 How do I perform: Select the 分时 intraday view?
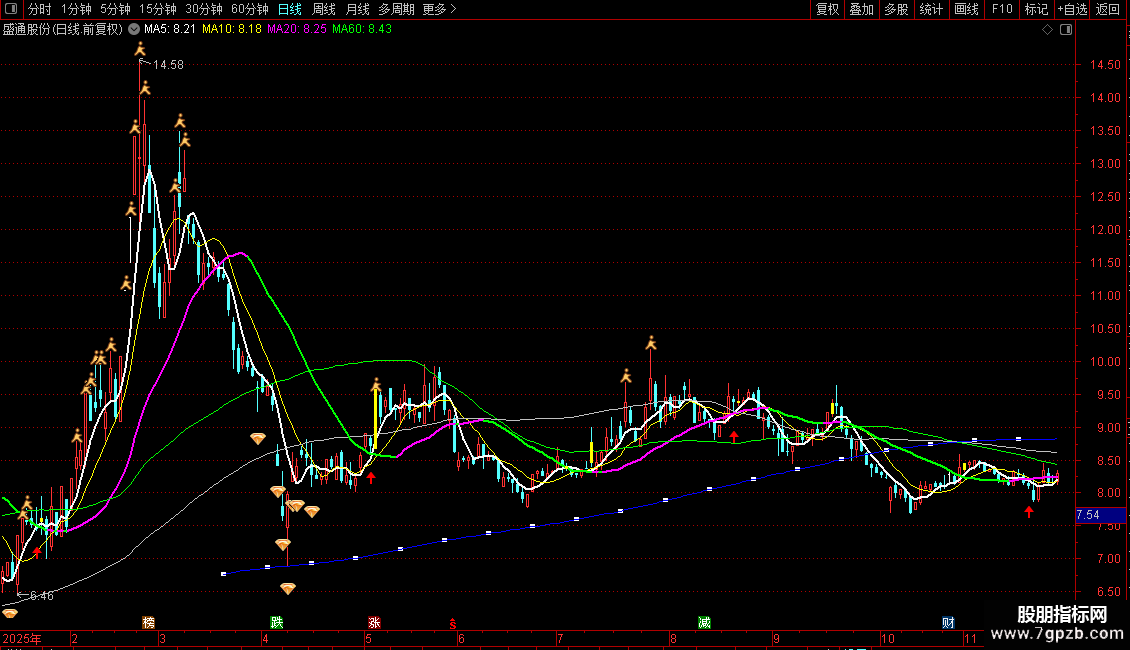(39, 10)
